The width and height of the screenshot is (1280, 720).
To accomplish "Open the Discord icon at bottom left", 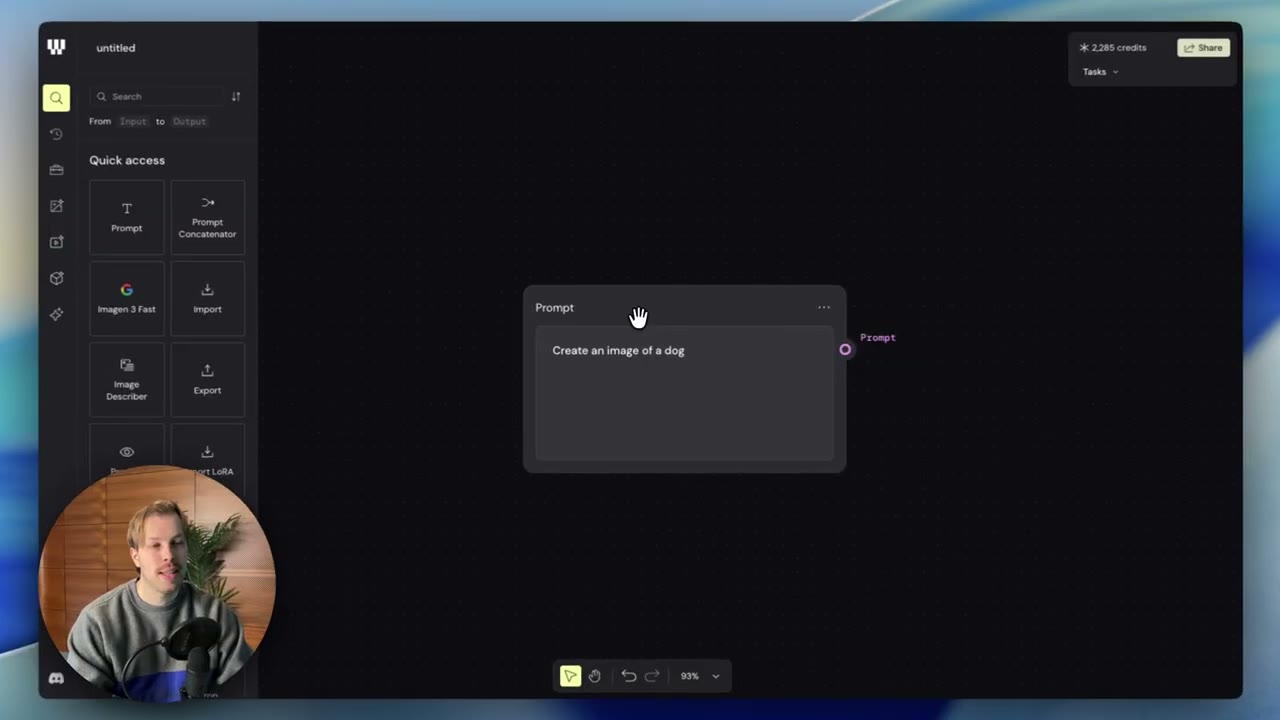I will click(x=56, y=678).
